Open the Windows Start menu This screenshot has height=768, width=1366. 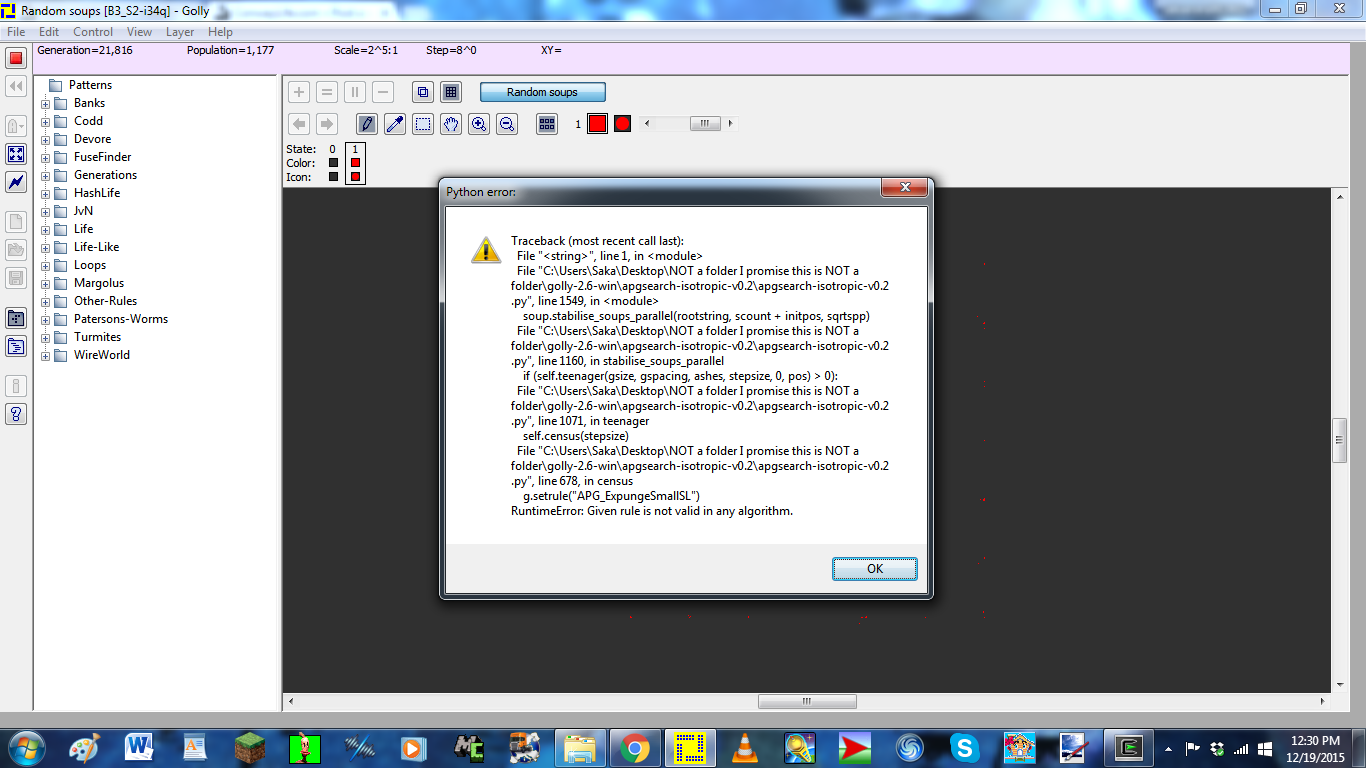(x=26, y=747)
